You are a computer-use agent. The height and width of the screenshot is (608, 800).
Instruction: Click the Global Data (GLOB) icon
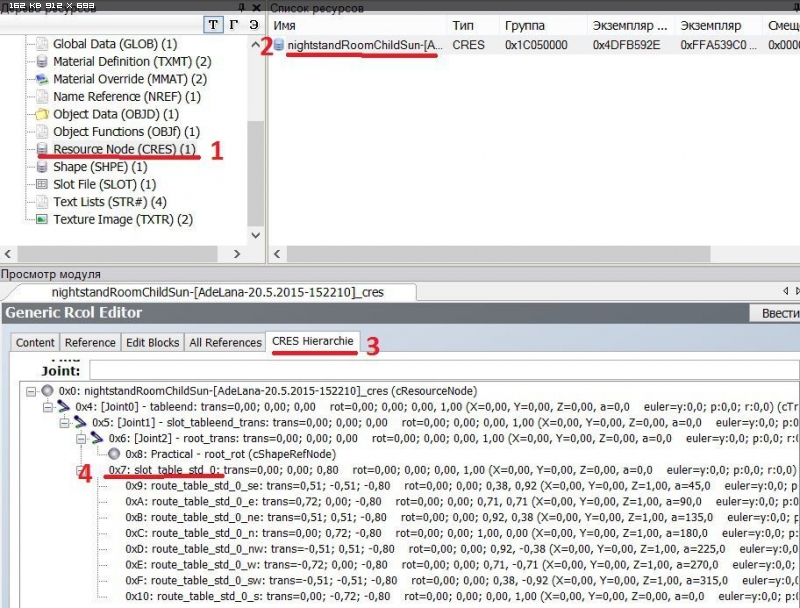pos(42,44)
